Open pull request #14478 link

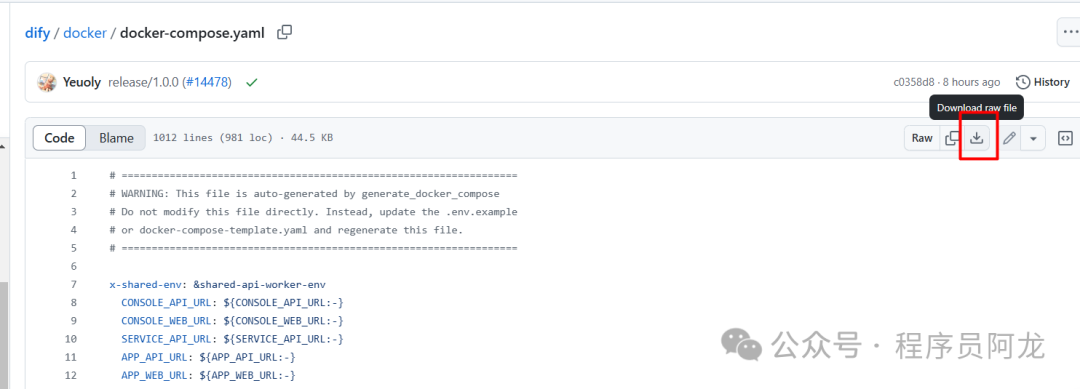[207, 82]
